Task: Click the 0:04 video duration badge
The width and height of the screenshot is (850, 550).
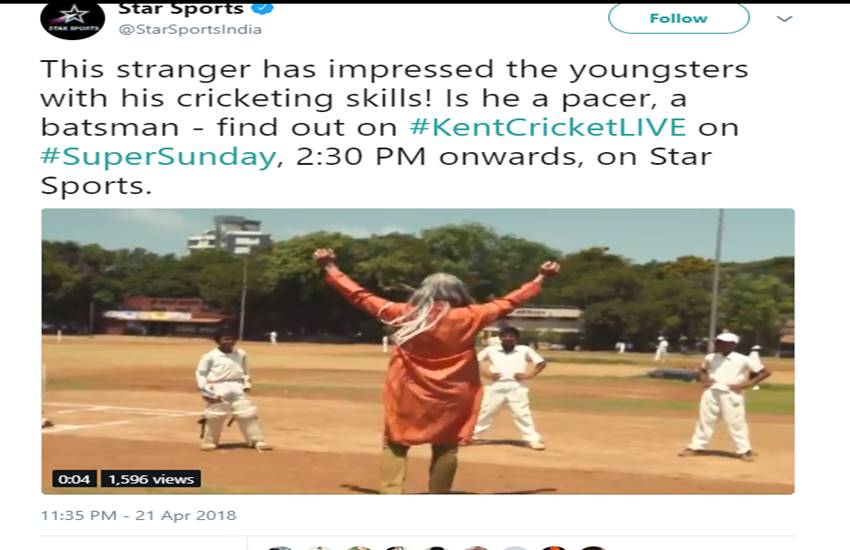Action: (x=74, y=479)
